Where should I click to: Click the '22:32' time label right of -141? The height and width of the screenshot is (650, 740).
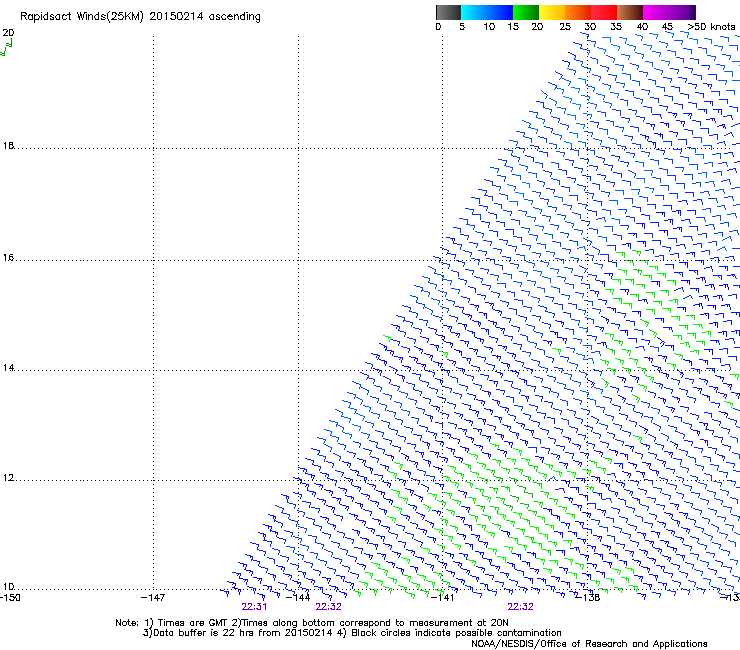click(521, 607)
